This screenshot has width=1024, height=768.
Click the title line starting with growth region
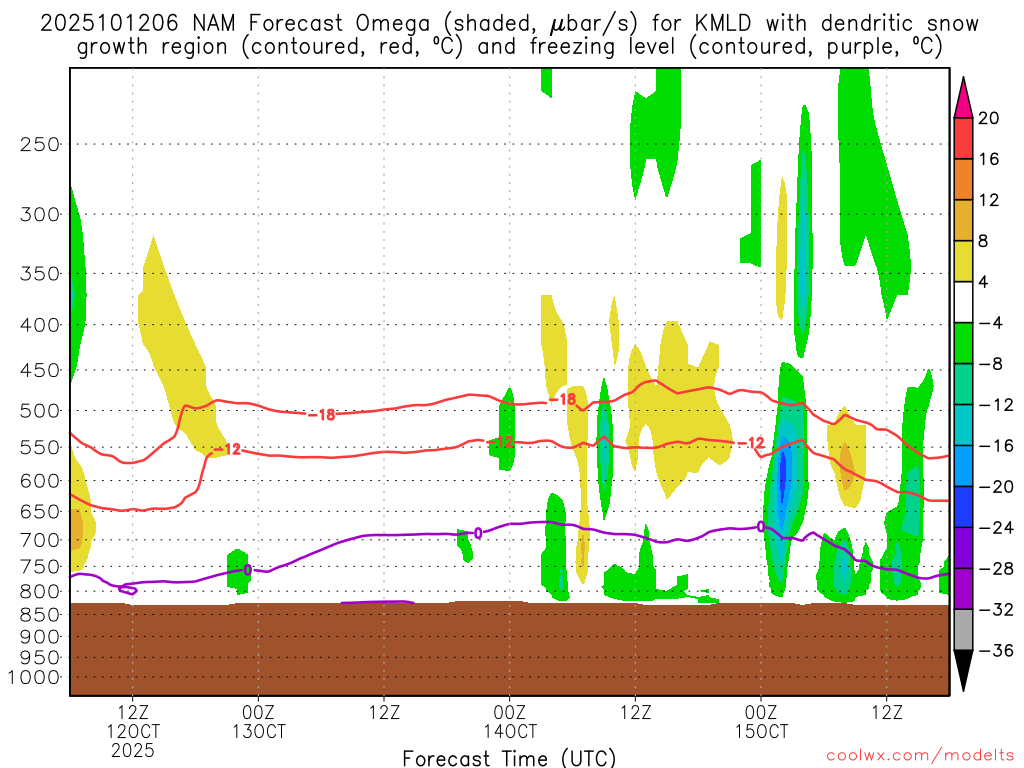click(x=509, y=47)
